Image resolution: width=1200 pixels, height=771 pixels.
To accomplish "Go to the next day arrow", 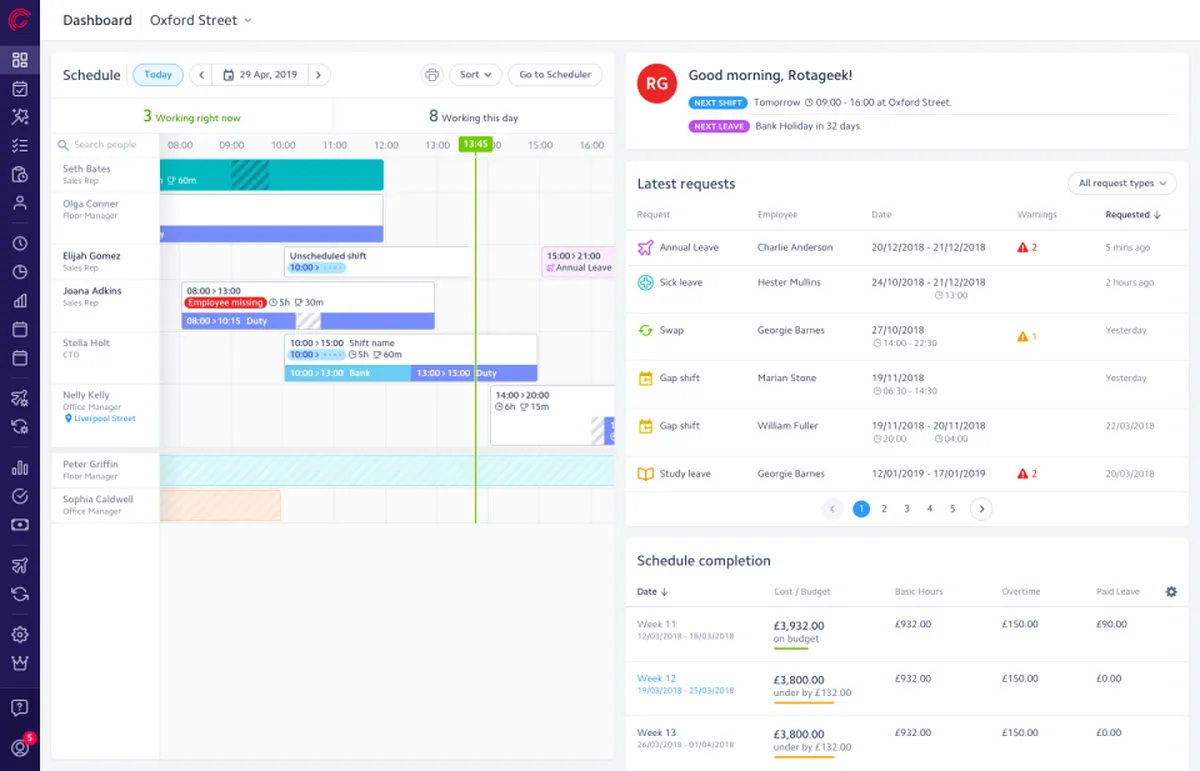I will (320, 75).
